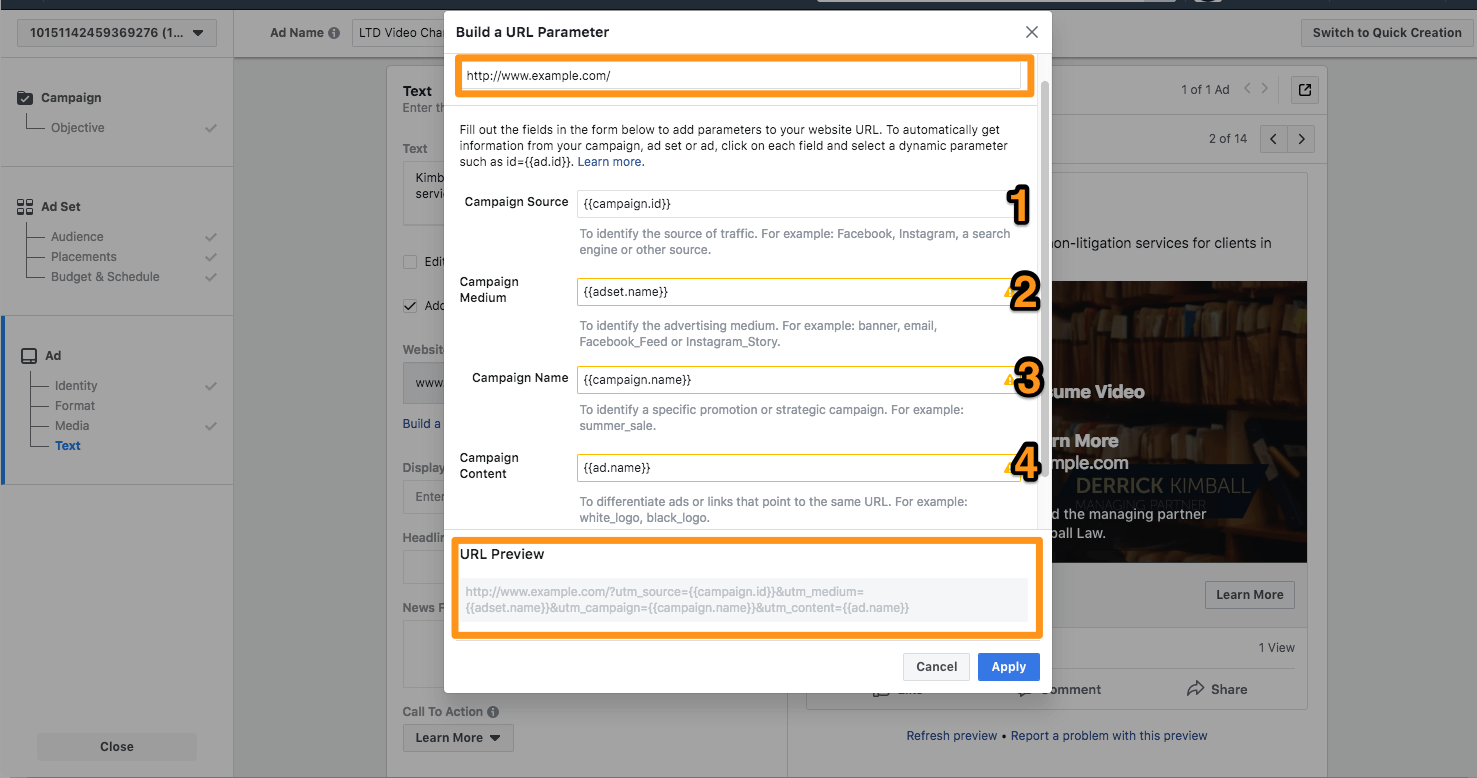Viewport: 1477px width, 778px height.
Task: Click Switch to Quick Creation button
Action: click(1386, 33)
